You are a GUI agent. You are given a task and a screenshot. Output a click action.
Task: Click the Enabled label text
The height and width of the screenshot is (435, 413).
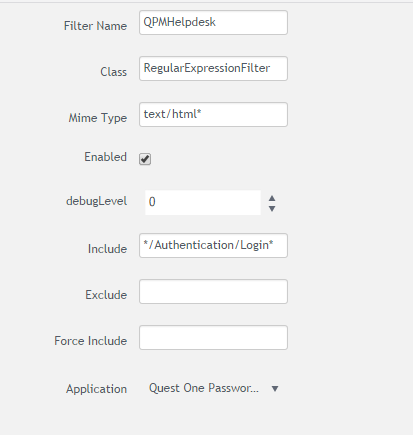click(x=105, y=157)
